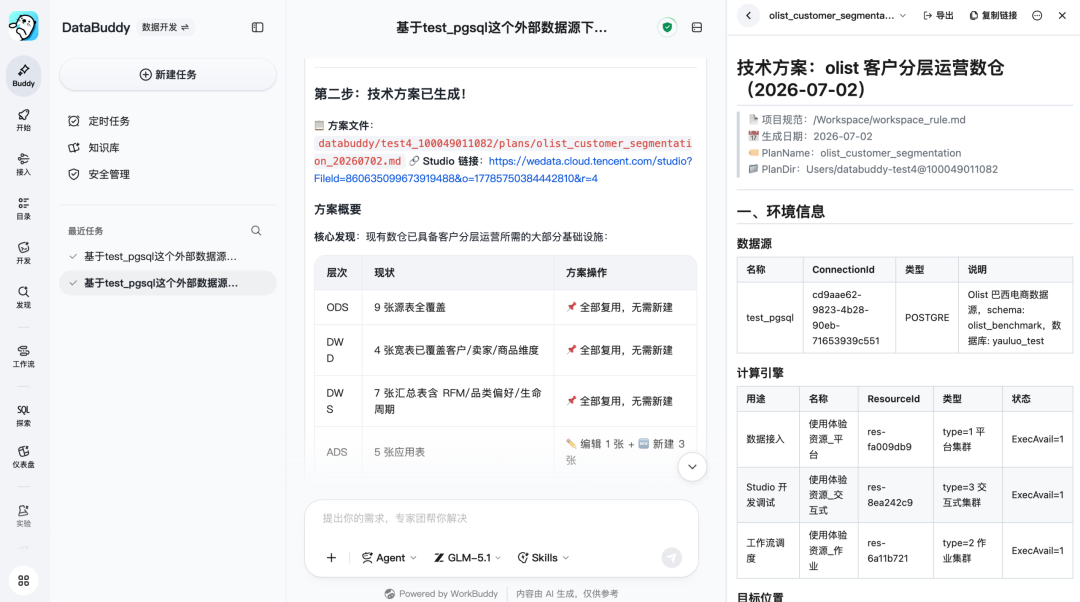Viewport: 1080px width, 602px height.
Task: Open the 仪表盘 dashboard sidebar icon
Action: pos(23,457)
